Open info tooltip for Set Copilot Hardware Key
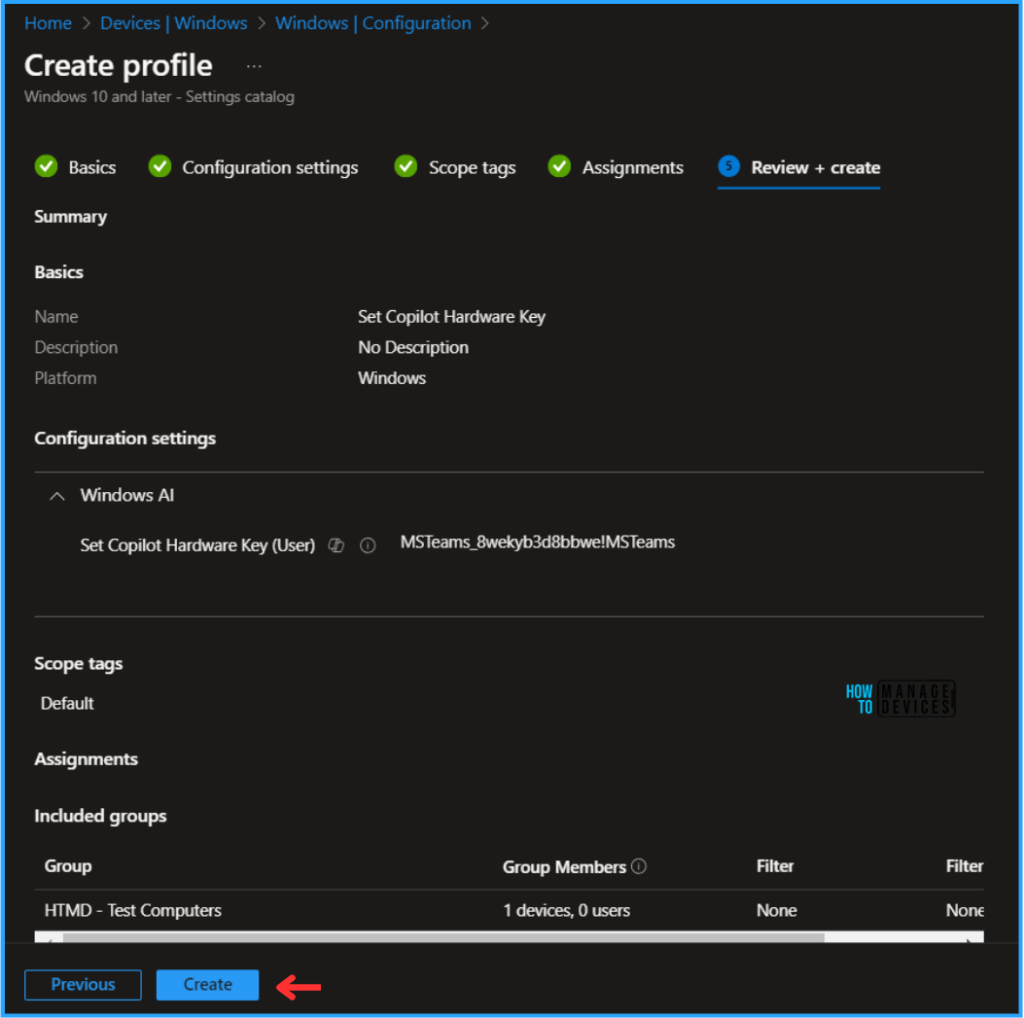 click(368, 545)
